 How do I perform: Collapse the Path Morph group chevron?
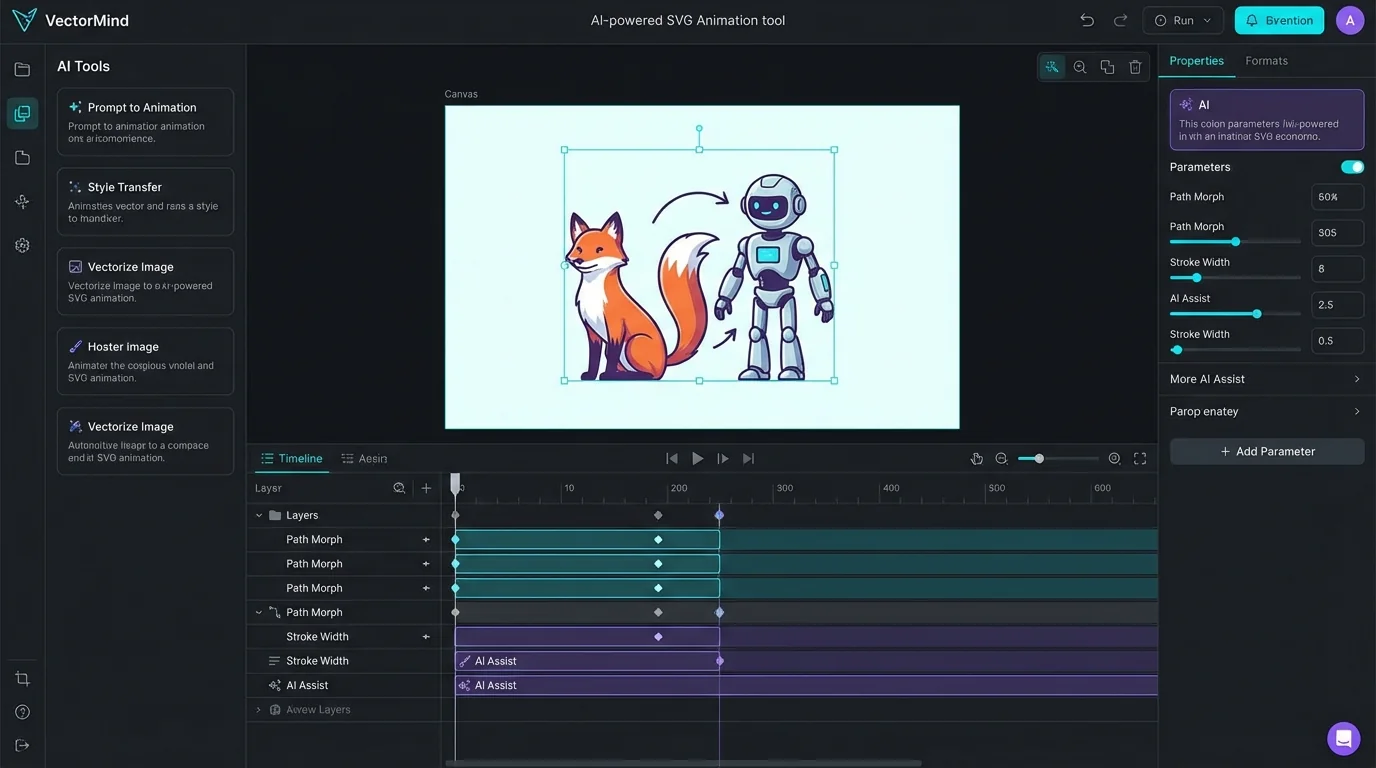259,613
